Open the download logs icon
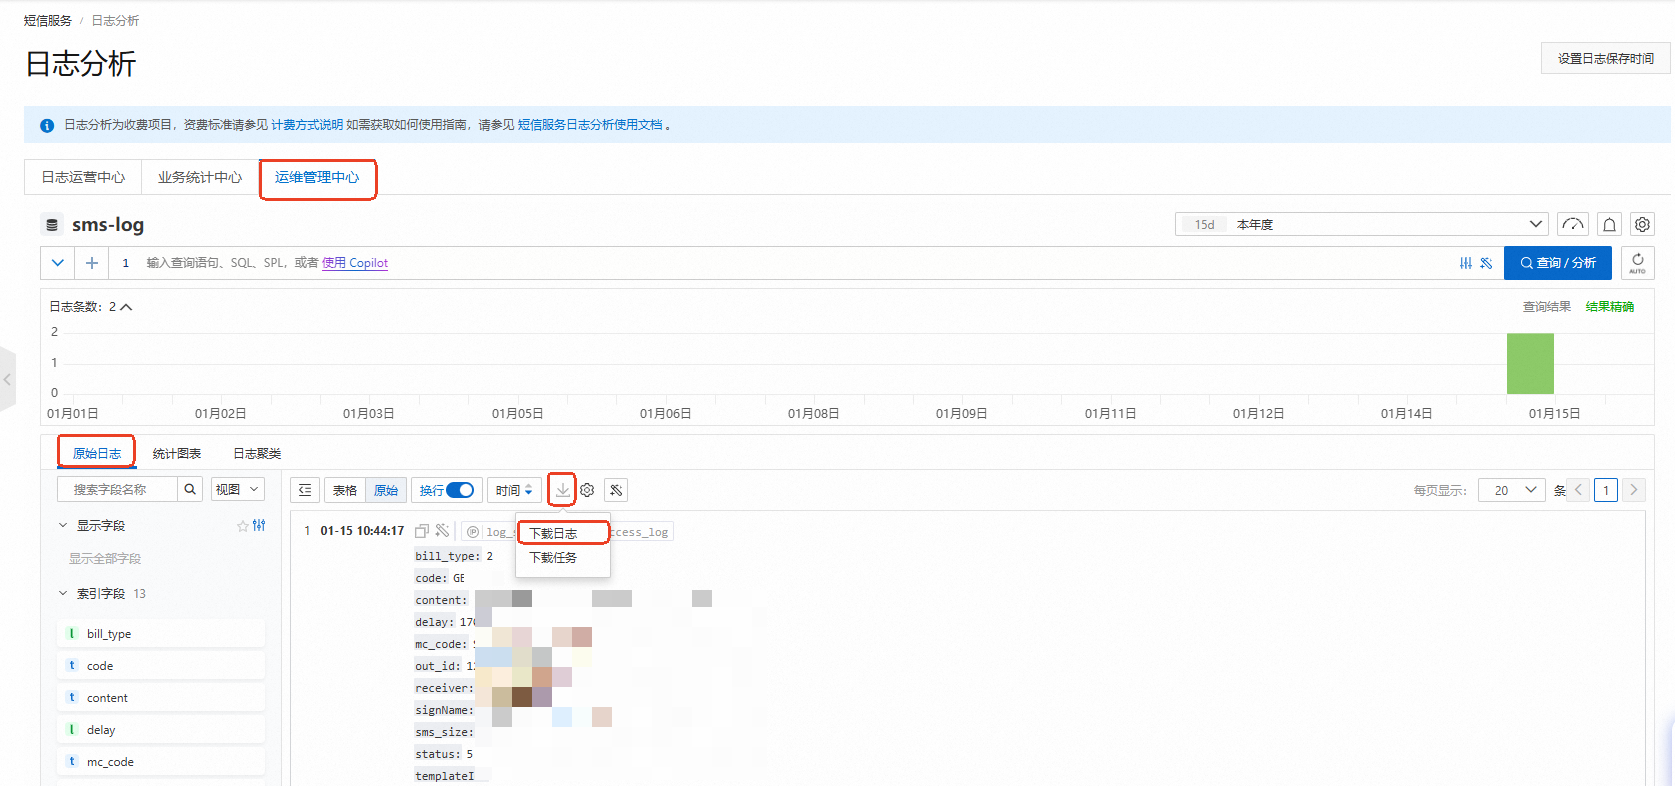This screenshot has width=1675, height=786. click(562, 490)
